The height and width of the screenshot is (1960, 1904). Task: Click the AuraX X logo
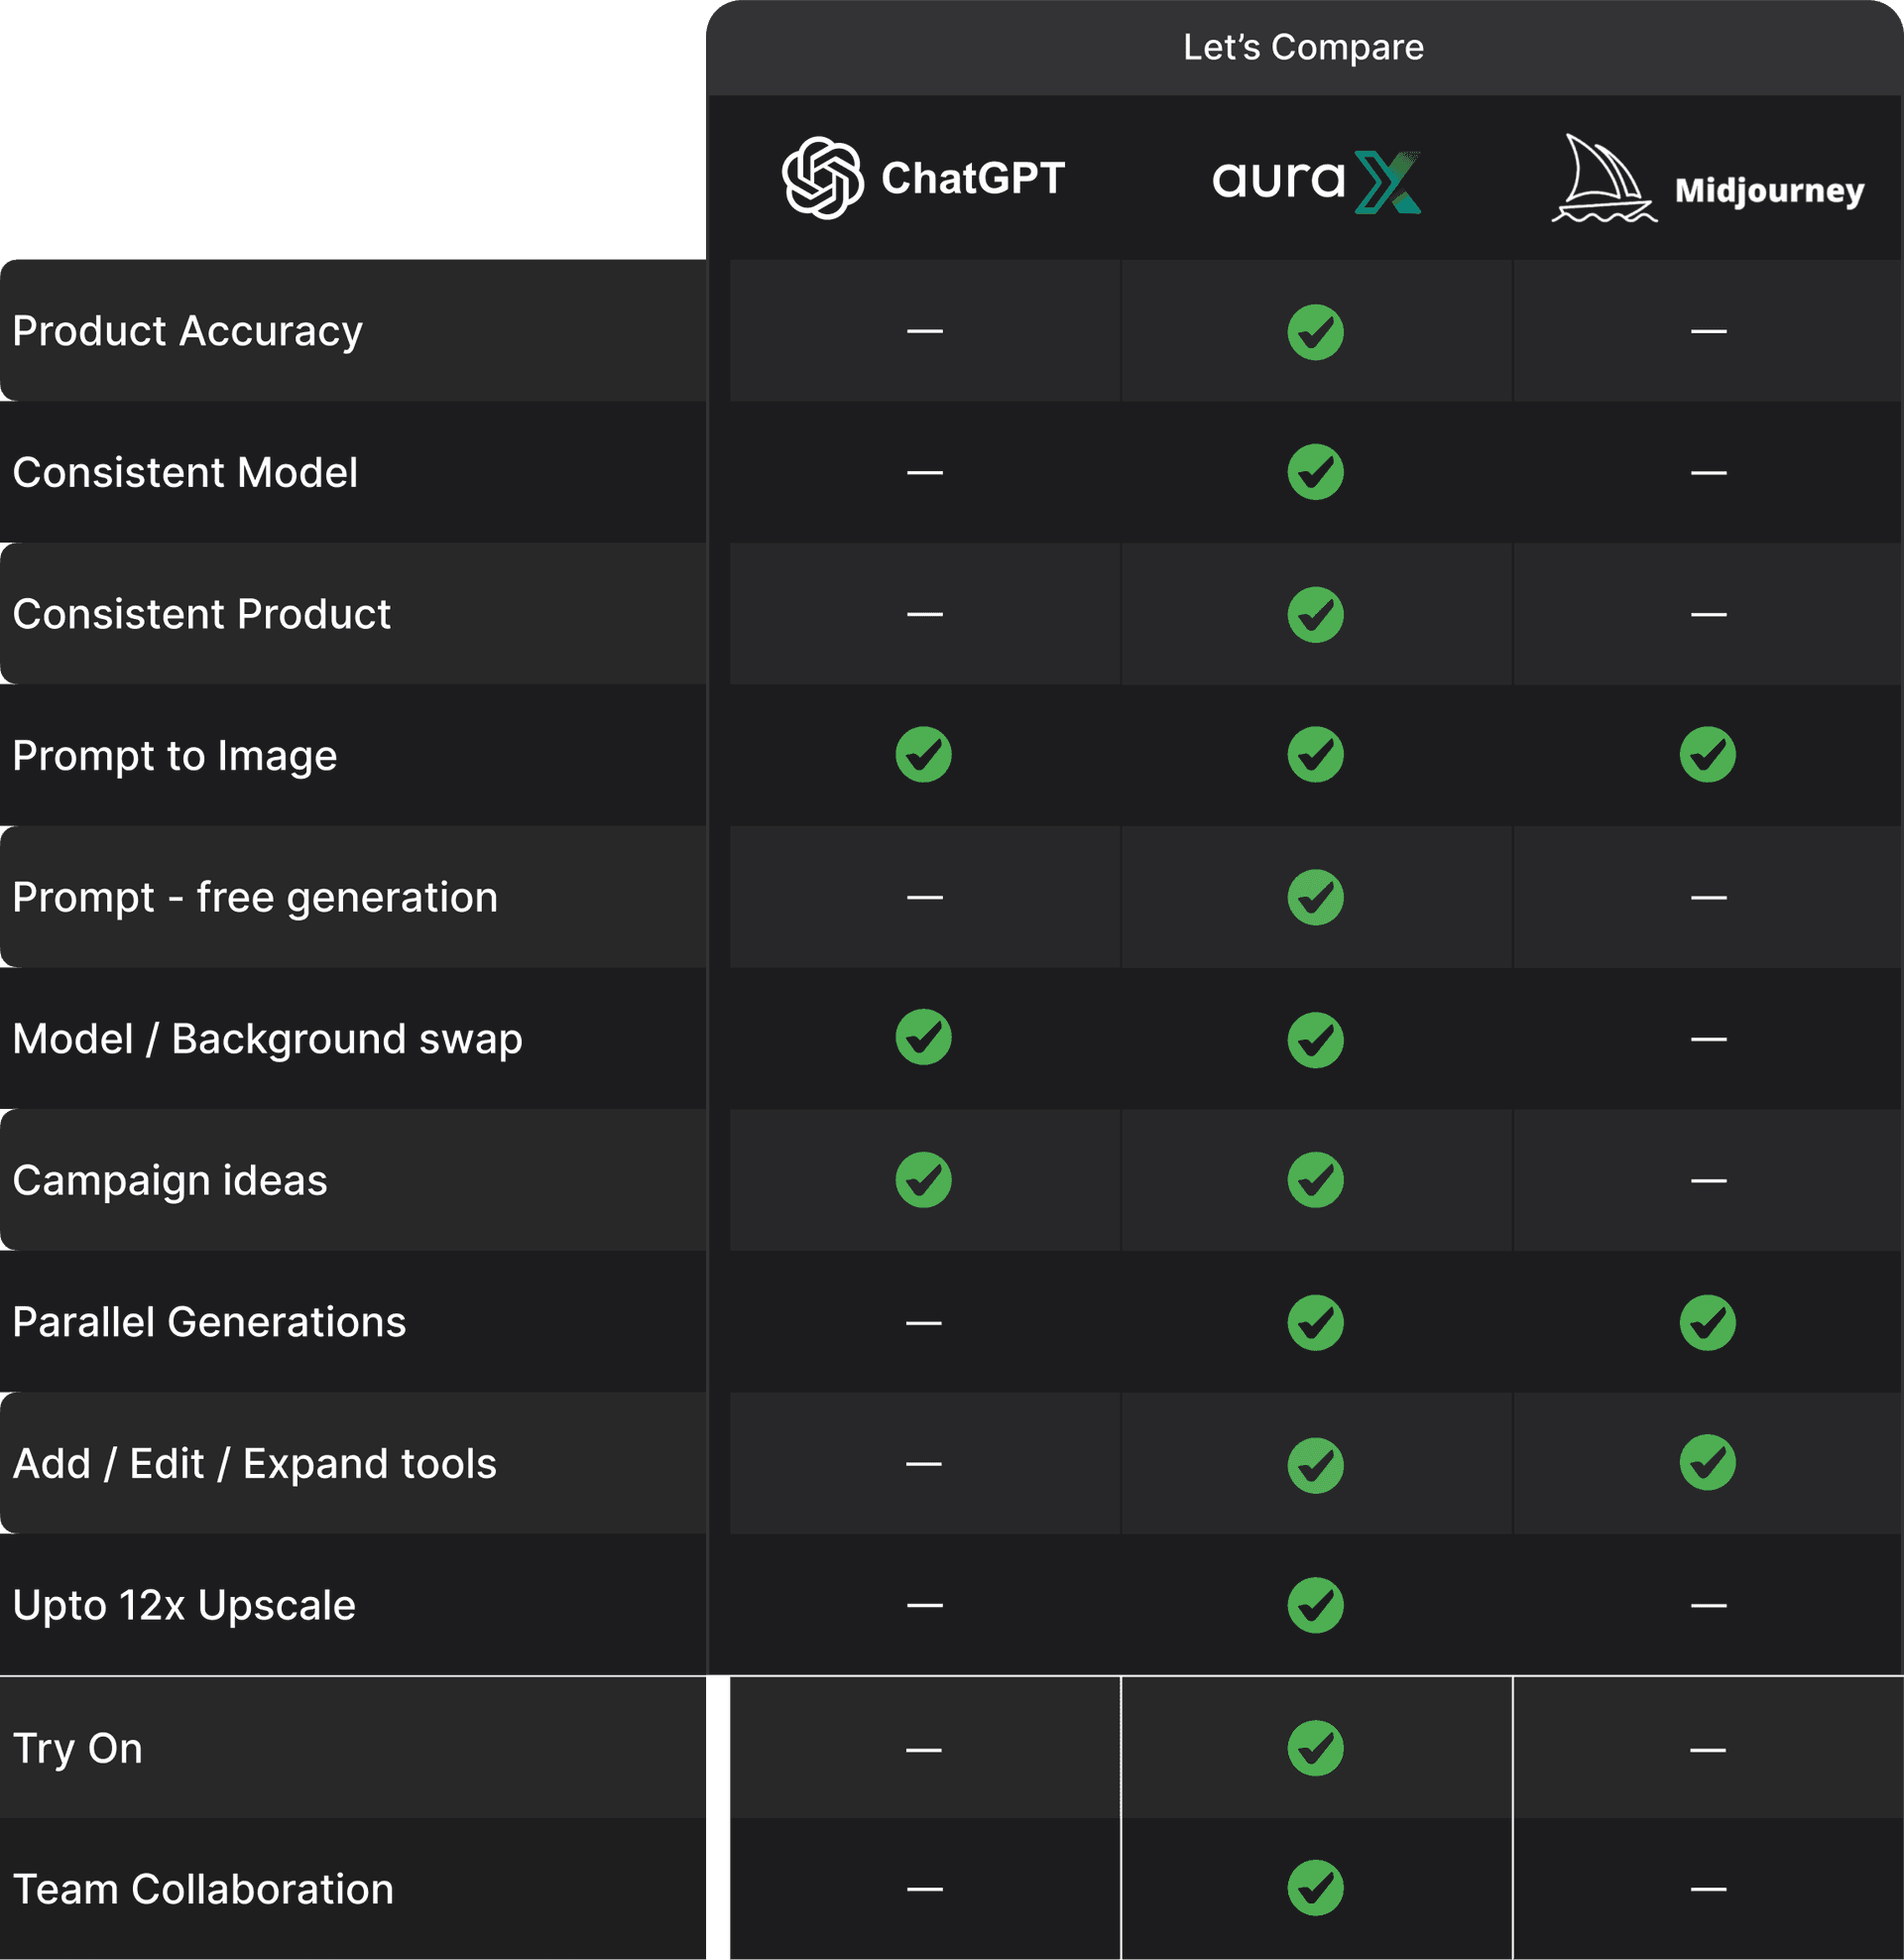point(1387,183)
